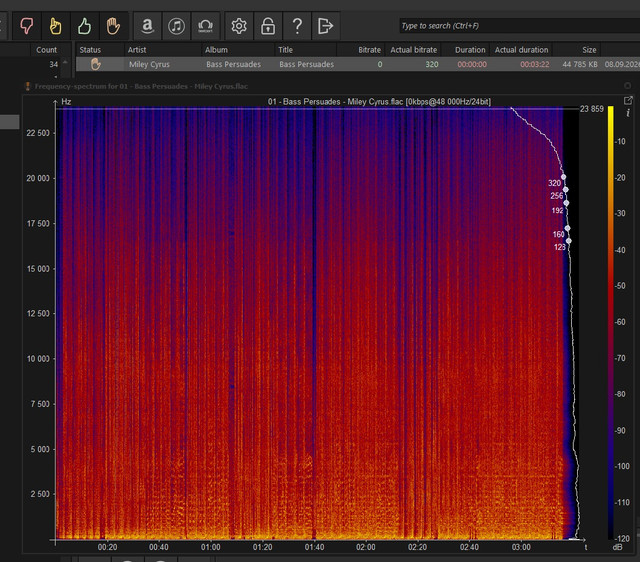640x562 pixels.
Task: Open spectrum in external window icon
Action: coord(628,100)
